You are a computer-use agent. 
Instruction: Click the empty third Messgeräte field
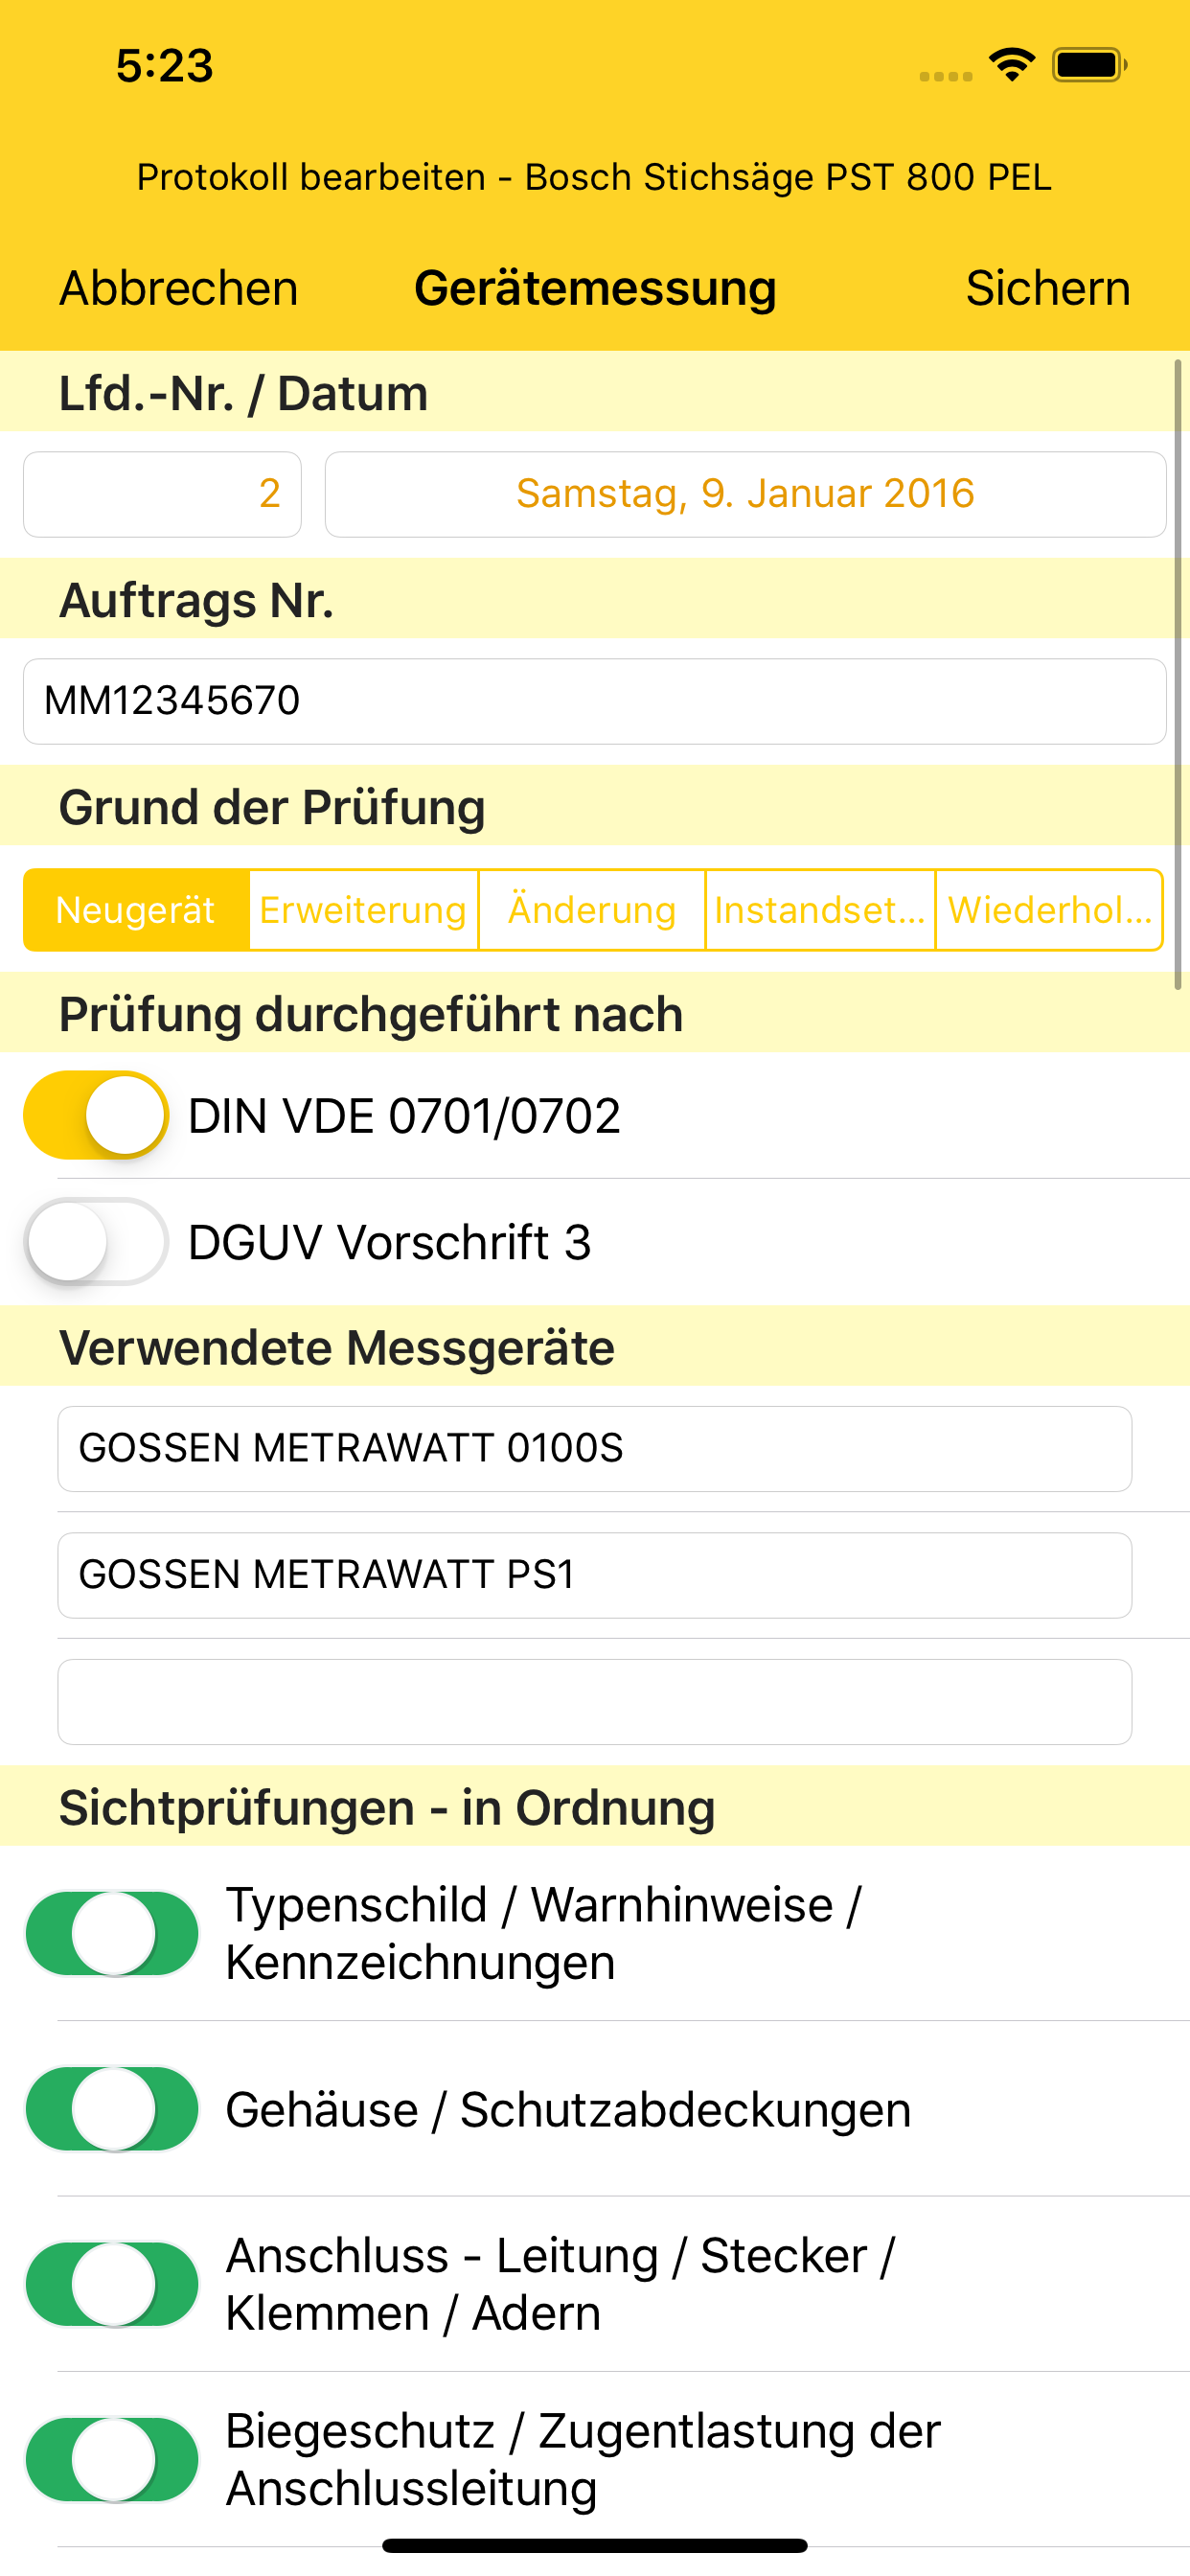(595, 1700)
